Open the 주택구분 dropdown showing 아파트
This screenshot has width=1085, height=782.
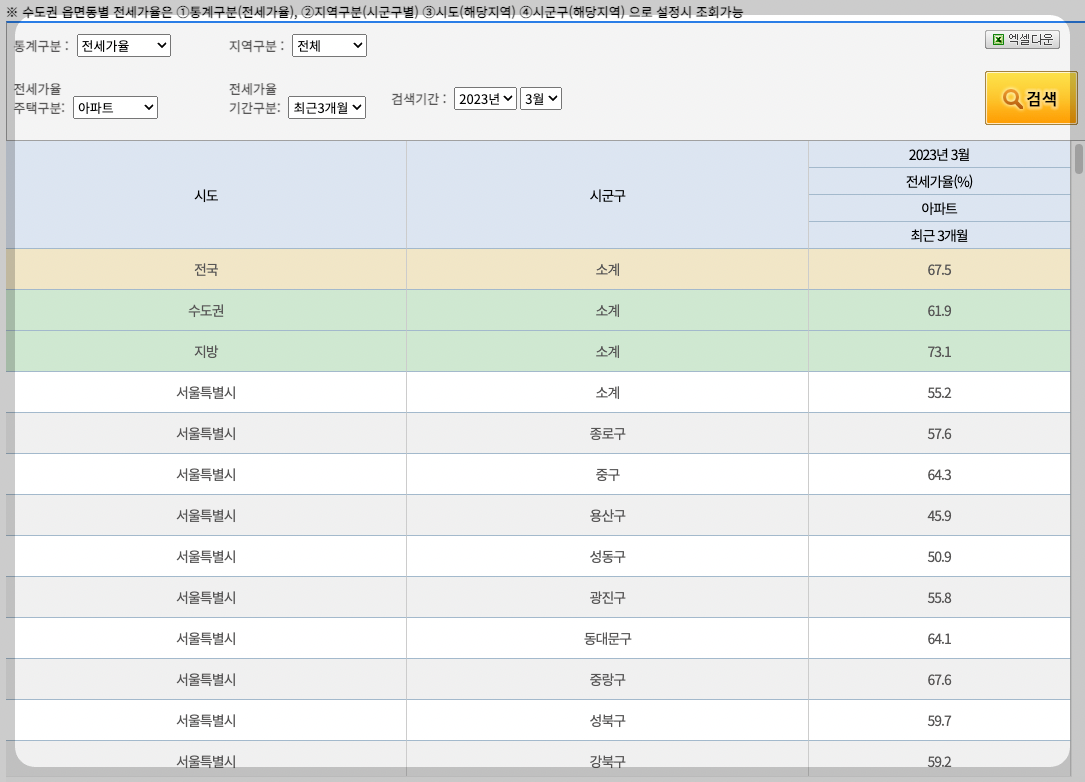115,107
